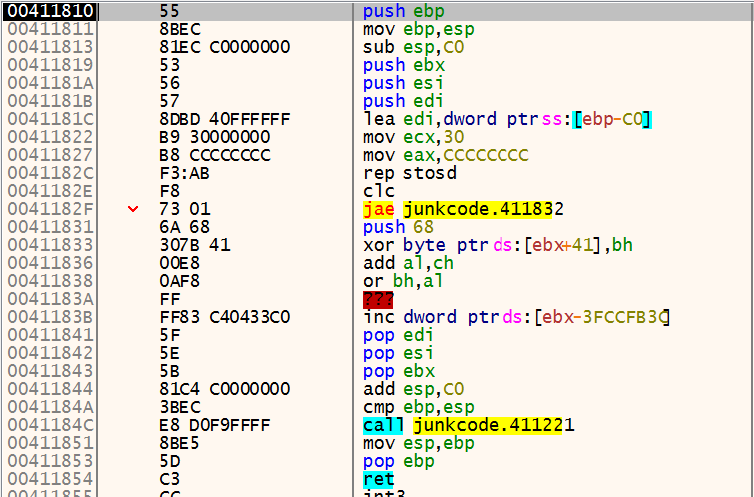Image resolution: width=754 pixels, height=497 pixels.
Task: Select address 0041181C in the address column
Action: click(x=50, y=119)
